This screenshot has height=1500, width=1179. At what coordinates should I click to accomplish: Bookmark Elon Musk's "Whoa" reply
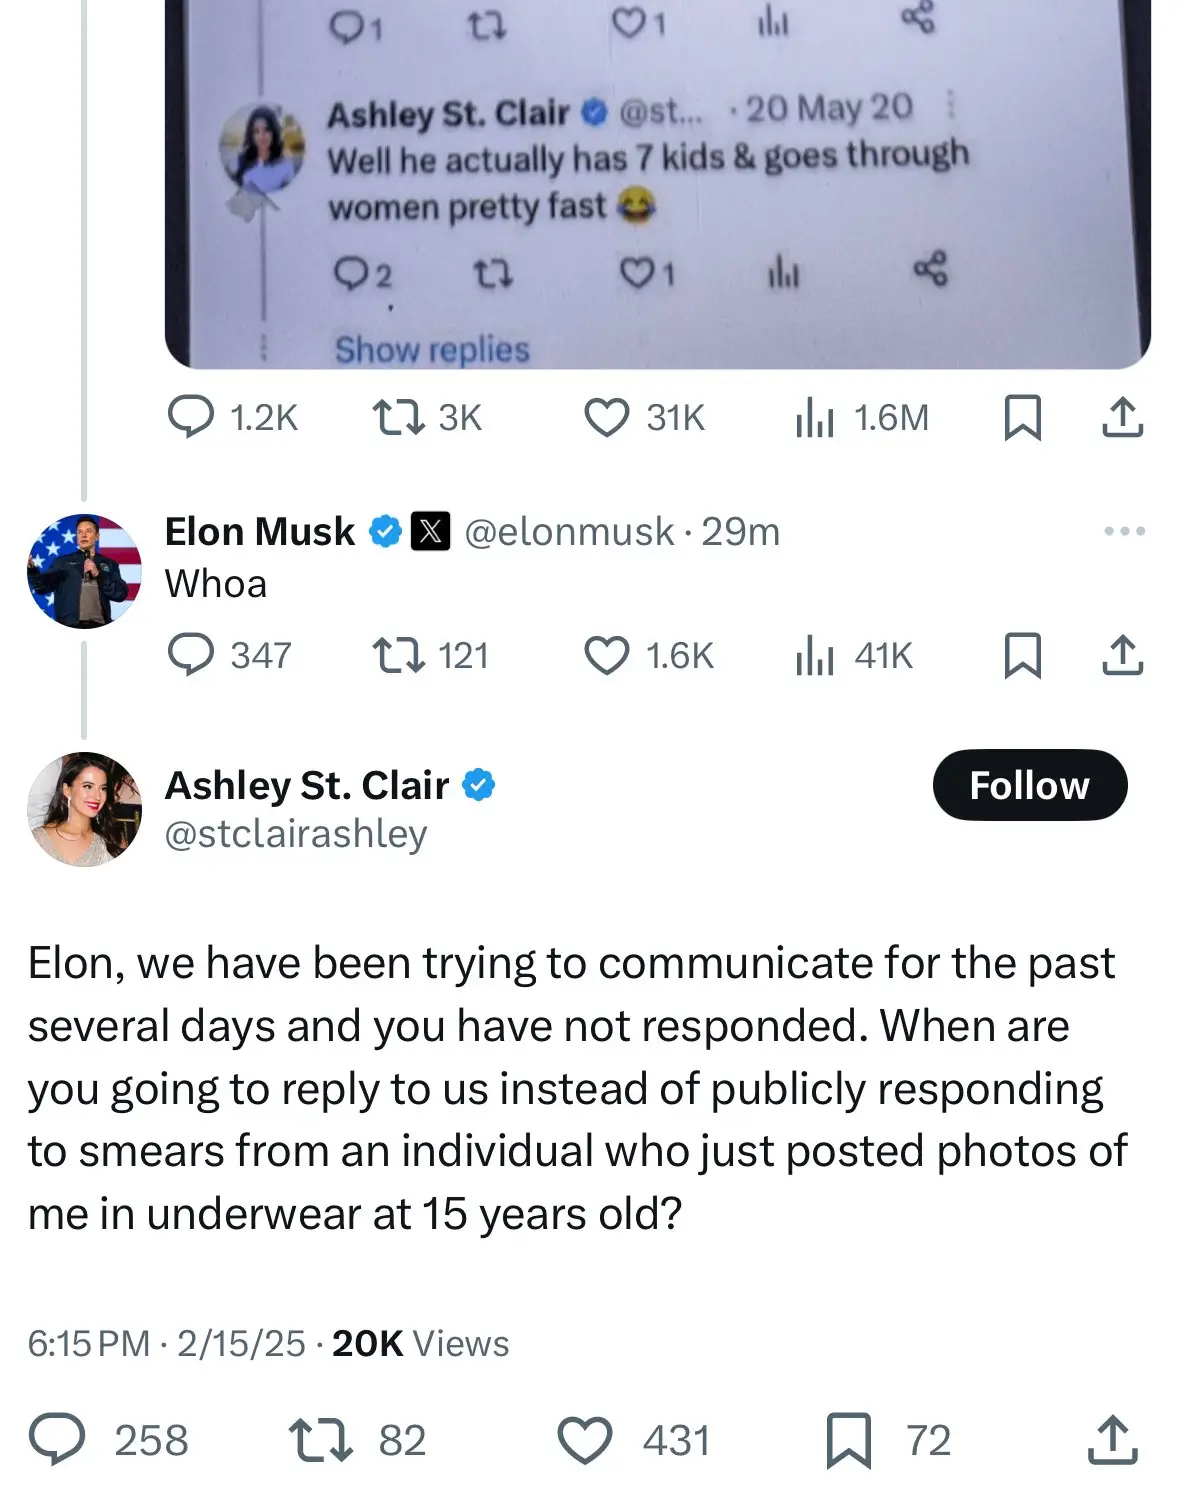click(x=1023, y=656)
